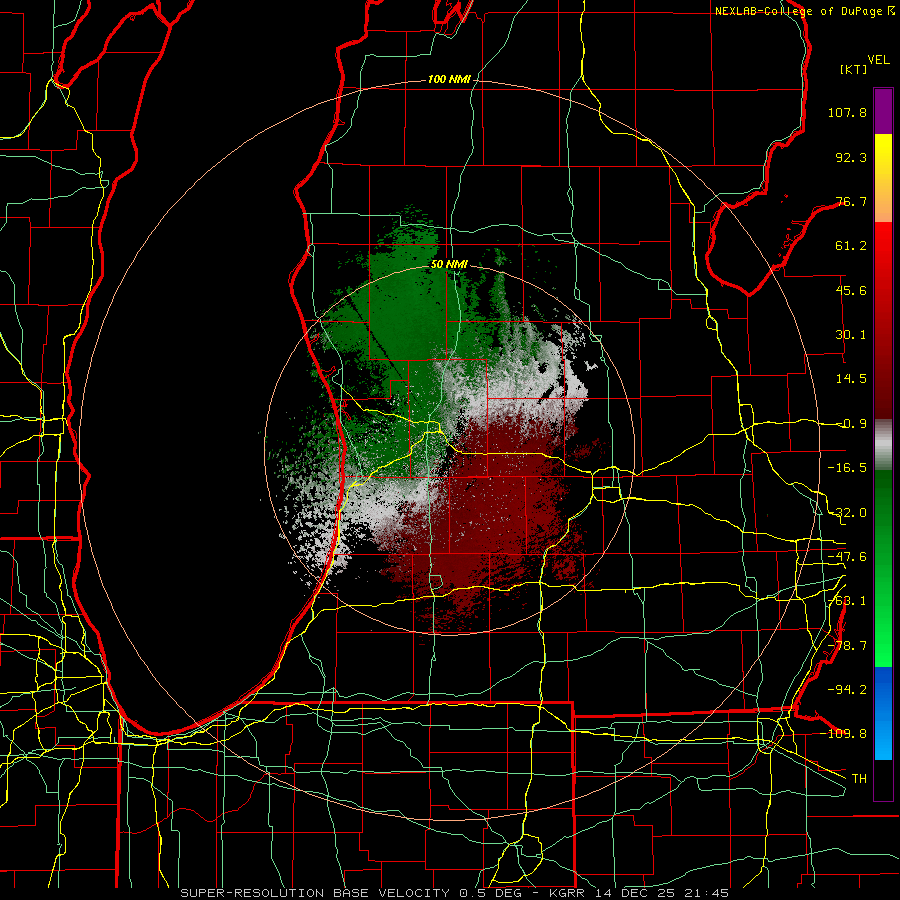Screen dimensions: 900x900
Task: Click the '[KT]' units label
Action: click(854, 69)
